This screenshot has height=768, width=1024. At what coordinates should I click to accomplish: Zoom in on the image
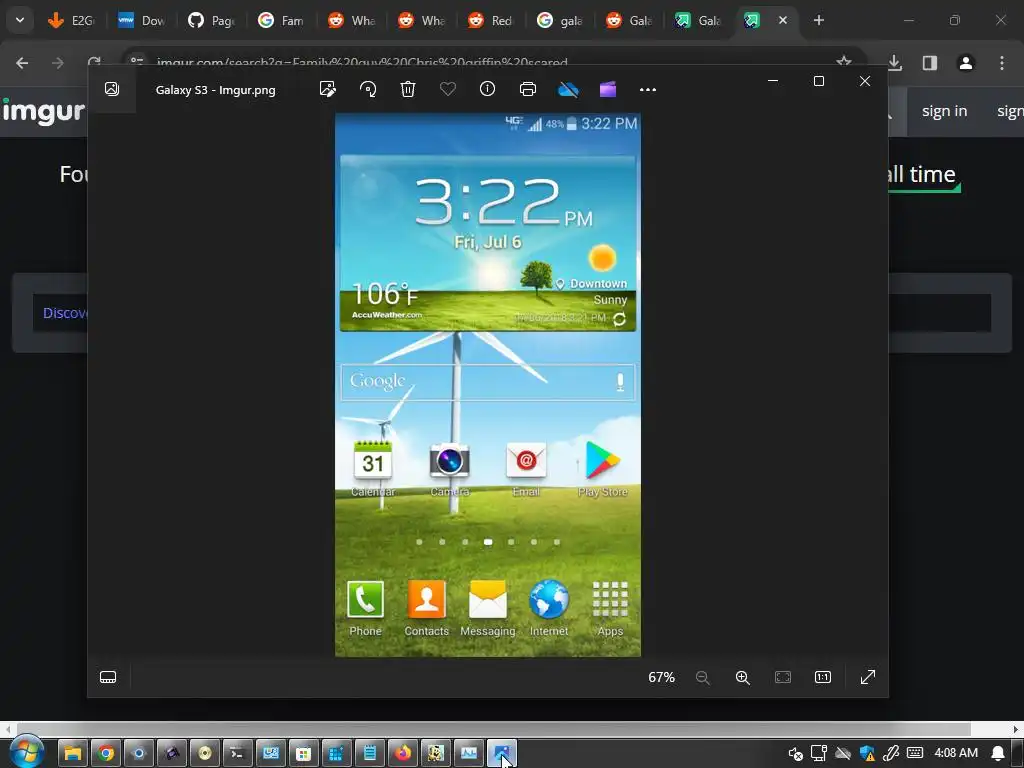(x=743, y=677)
